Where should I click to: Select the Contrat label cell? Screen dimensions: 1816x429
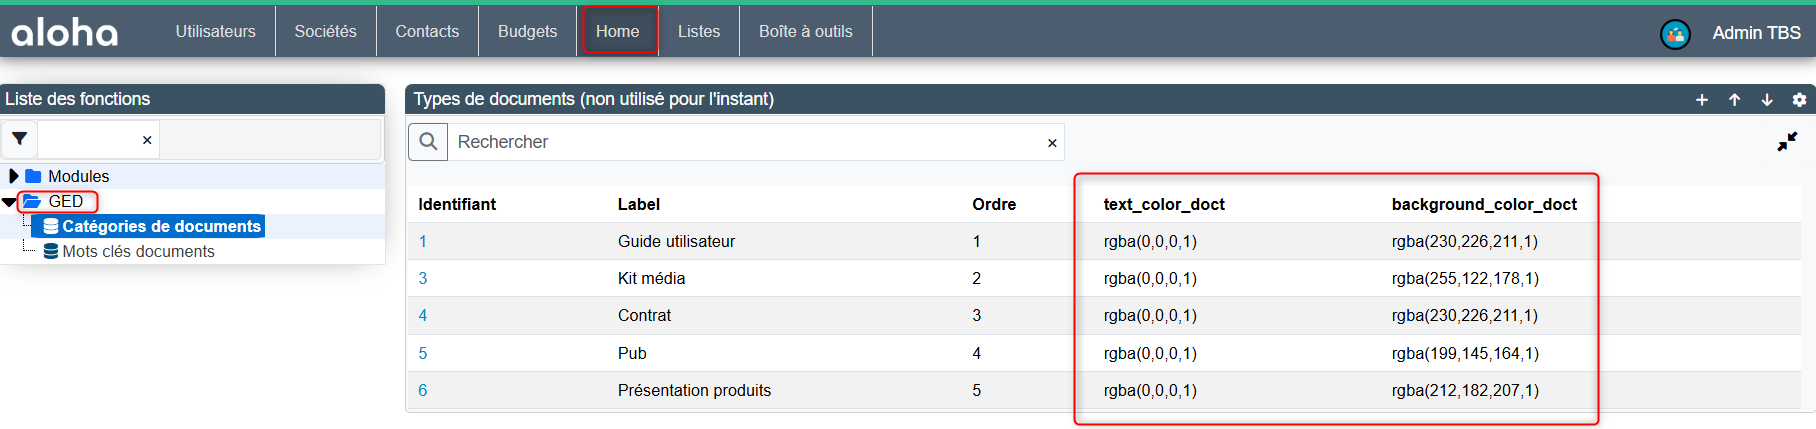pyautogui.click(x=644, y=315)
